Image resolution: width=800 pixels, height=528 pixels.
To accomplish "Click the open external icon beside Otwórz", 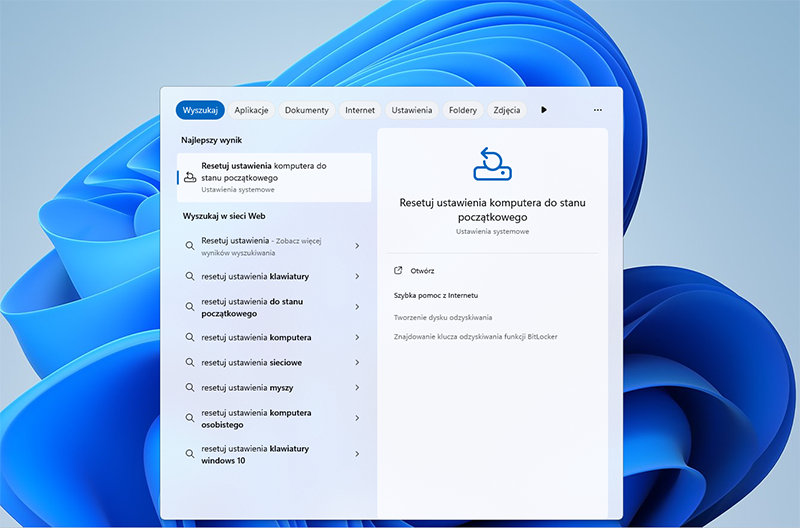I will point(398,270).
